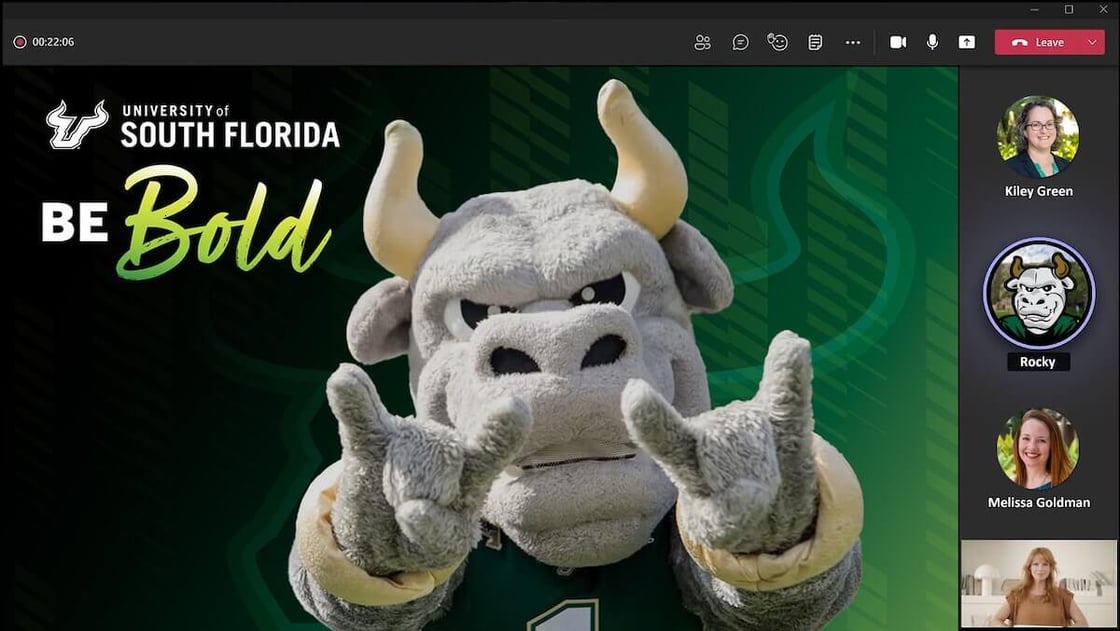The height and width of the screenshot is (631, 1120).
Task: Open the reactions emoji menu
Action: 777,42
